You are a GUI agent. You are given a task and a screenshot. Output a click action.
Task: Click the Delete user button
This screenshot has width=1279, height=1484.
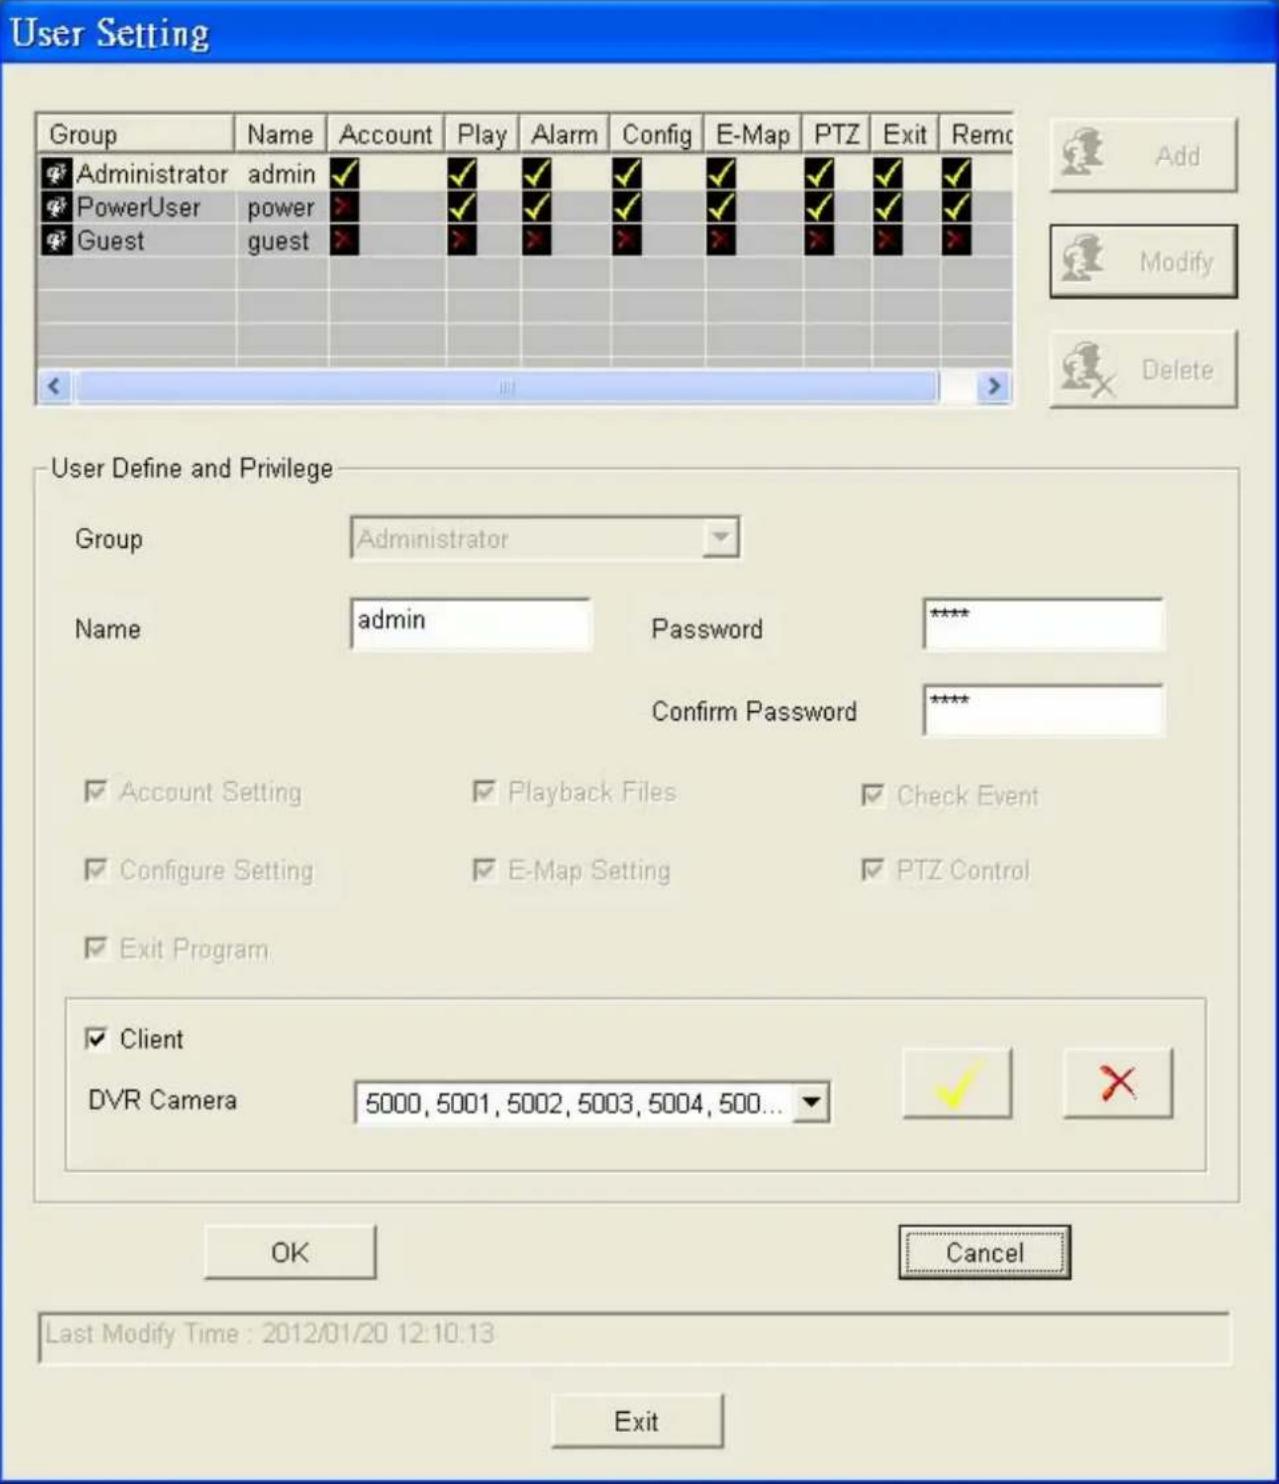point(1143,369)
